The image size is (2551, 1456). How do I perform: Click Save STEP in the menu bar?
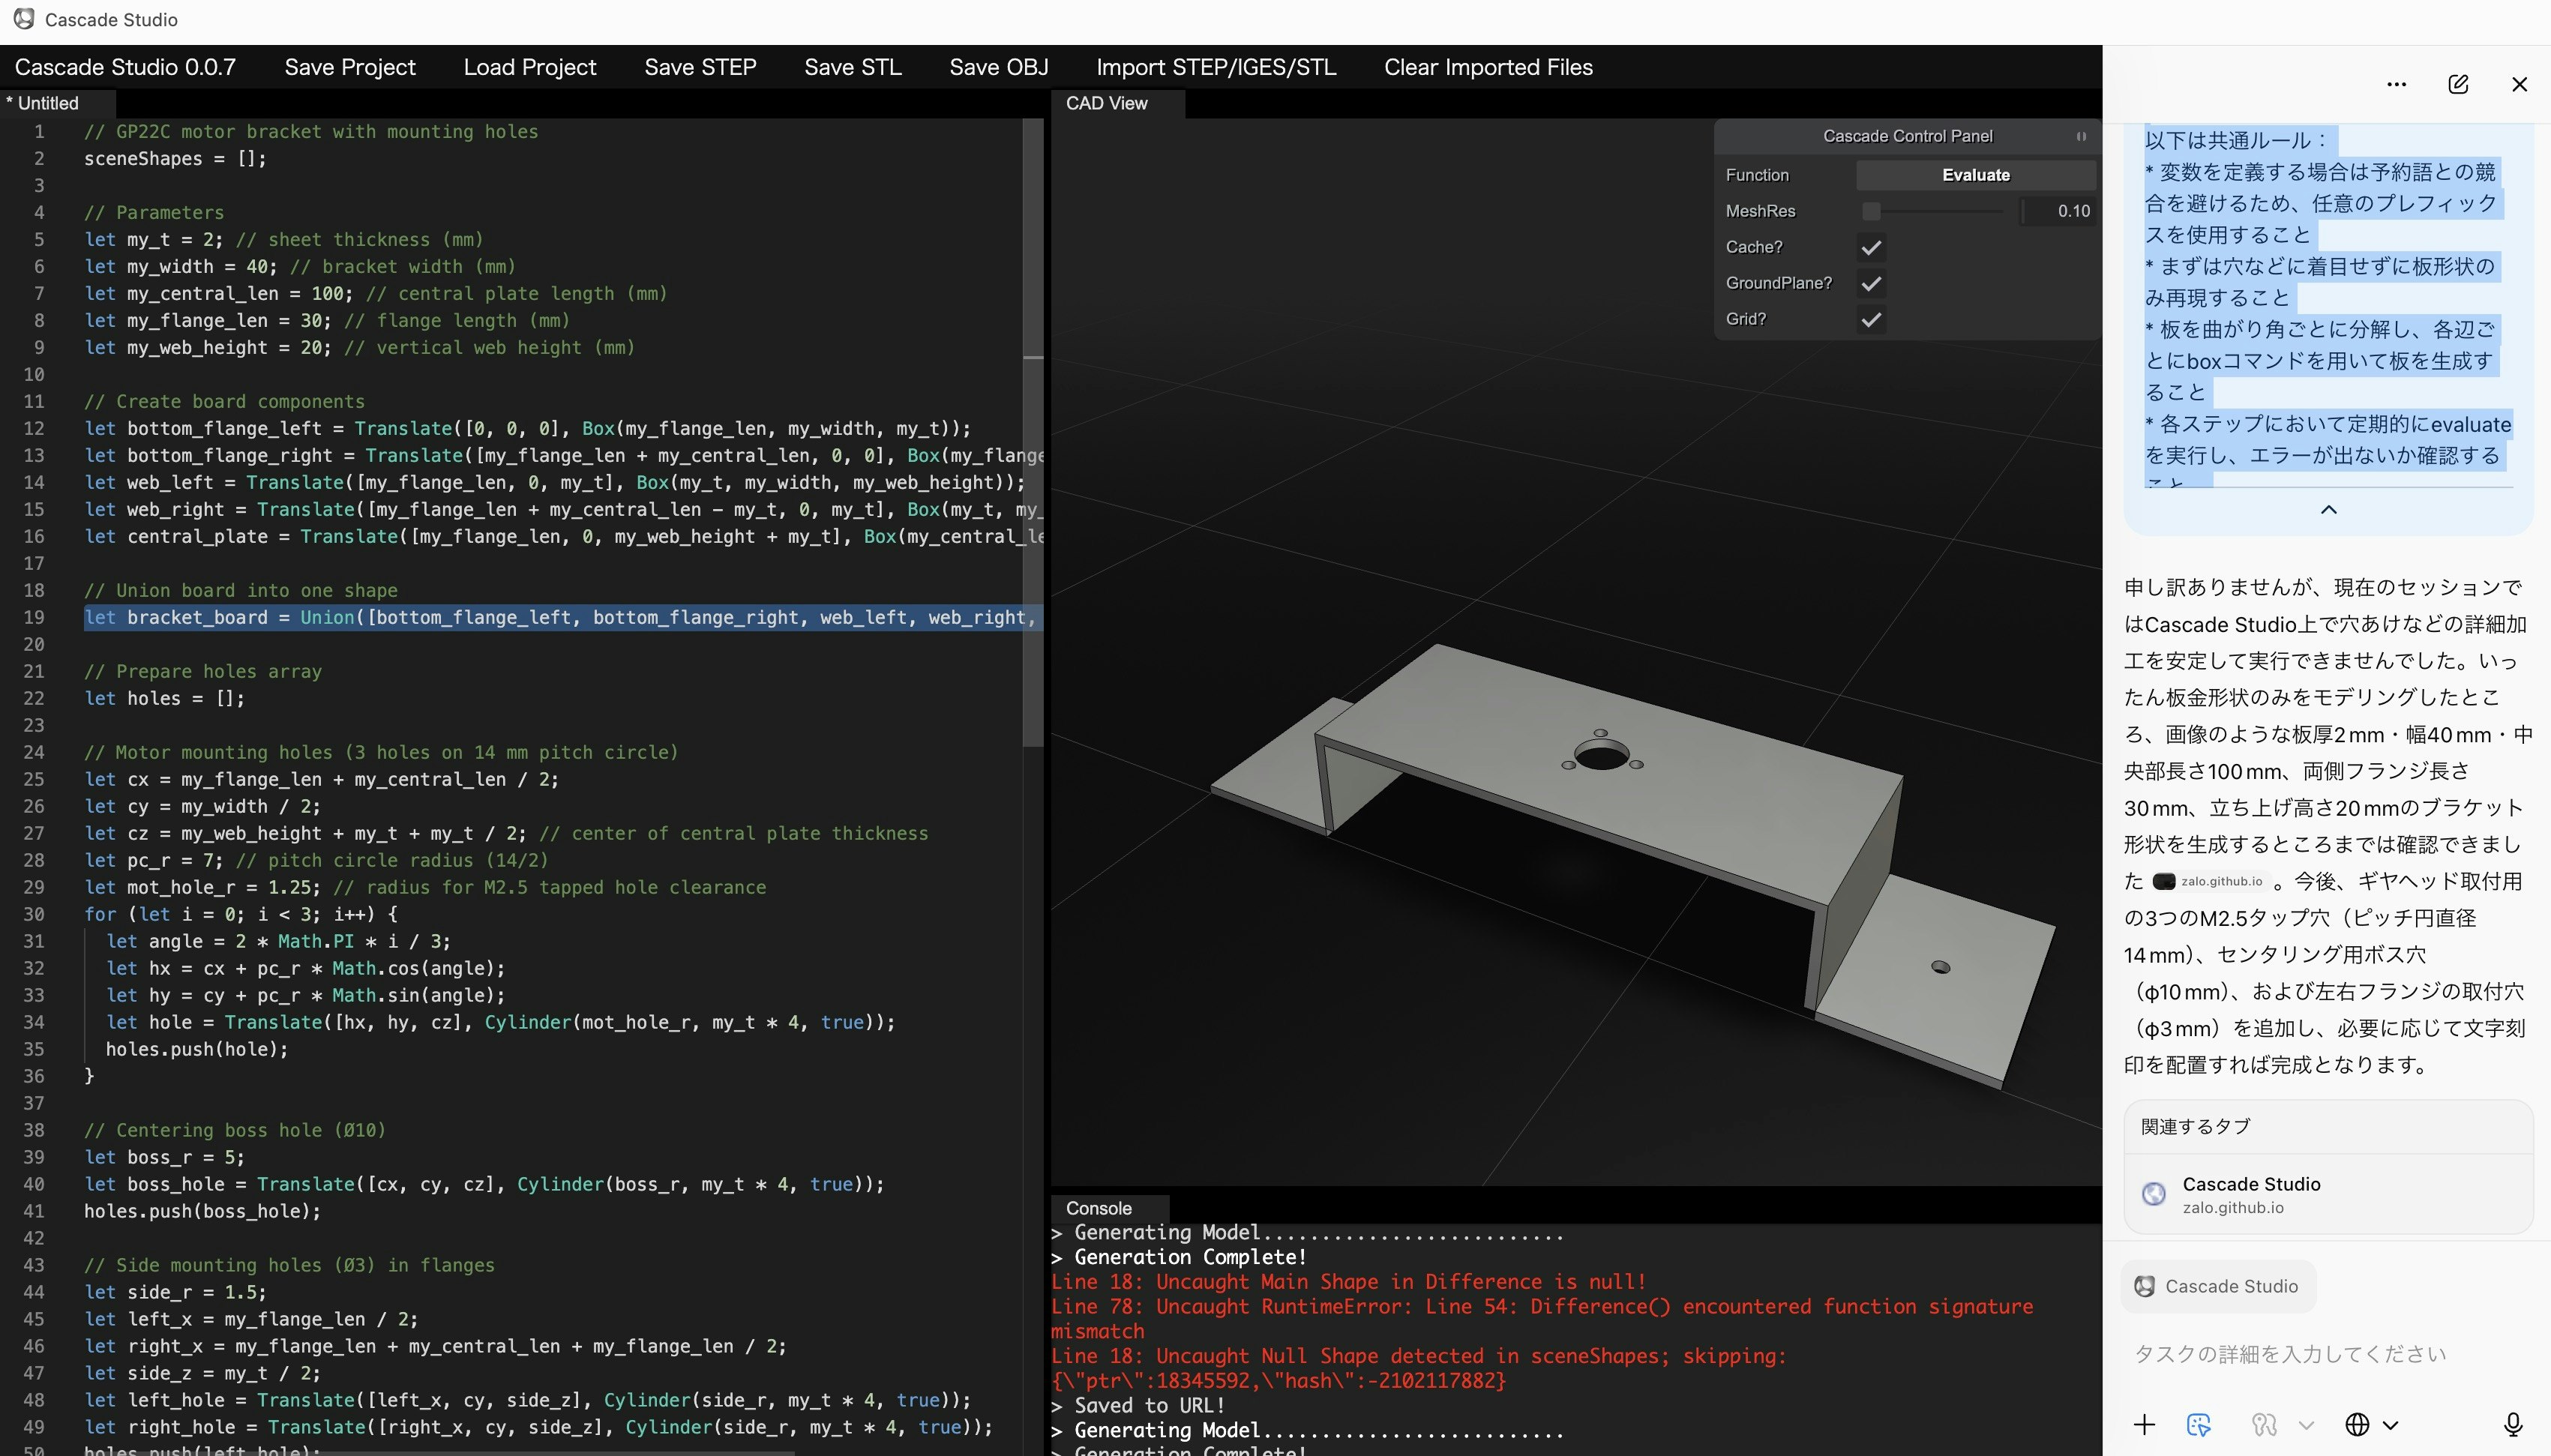pos(700,67)
